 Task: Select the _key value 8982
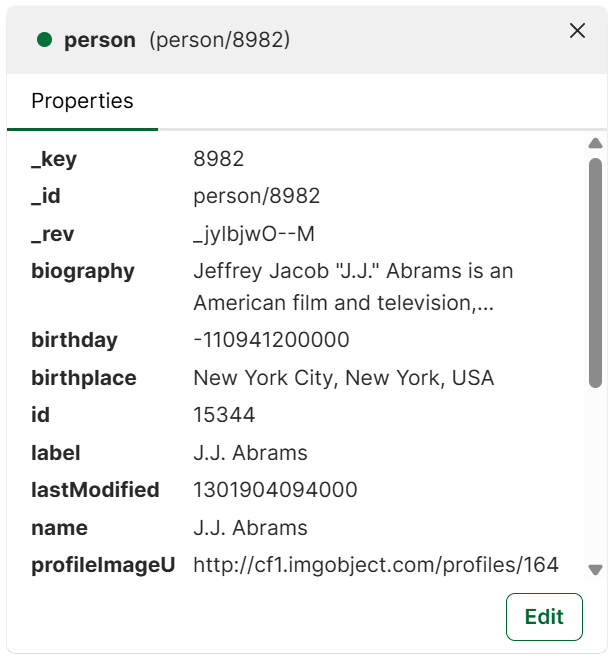pyautogui.click(x=218, y=159)
